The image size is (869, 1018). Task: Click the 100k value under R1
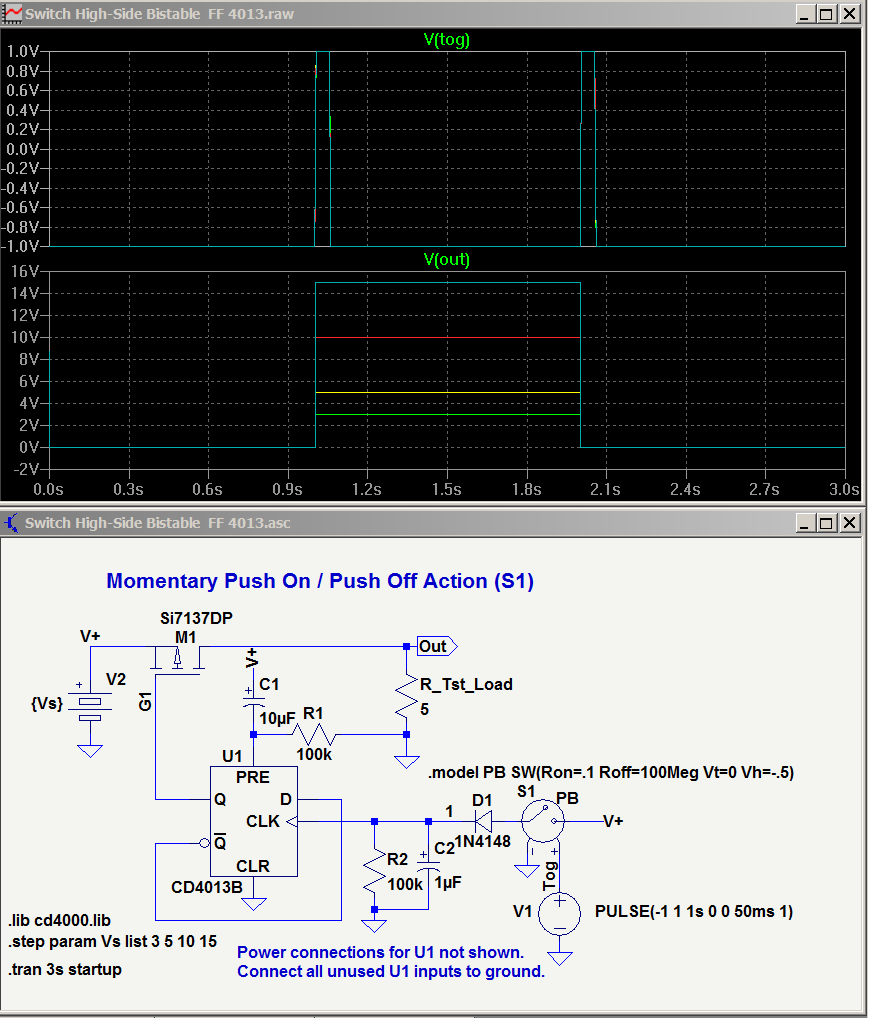pyautogui.click(x=314, y=754)
